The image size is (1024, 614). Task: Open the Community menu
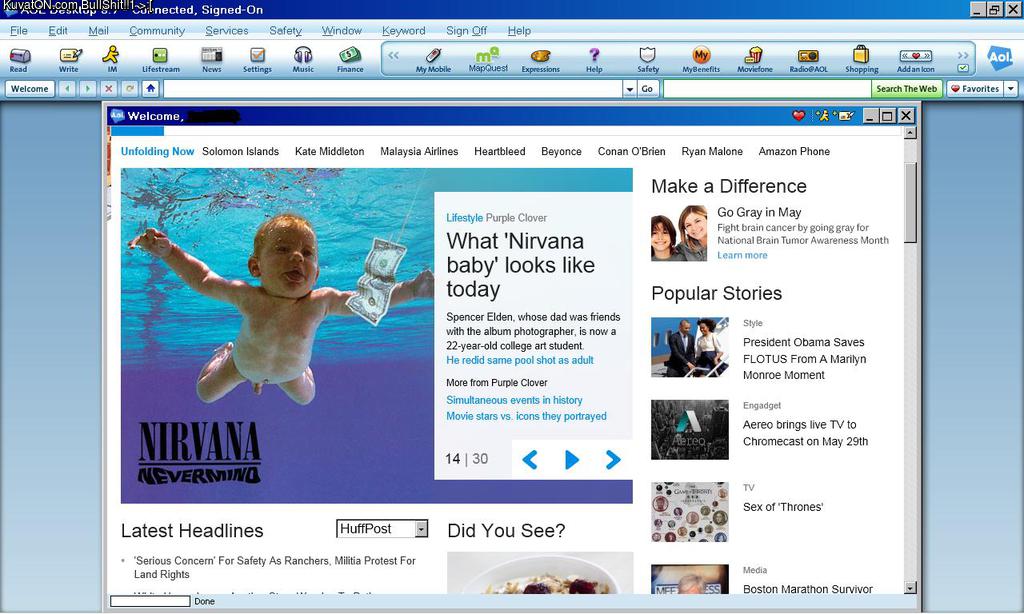[157, 31]
